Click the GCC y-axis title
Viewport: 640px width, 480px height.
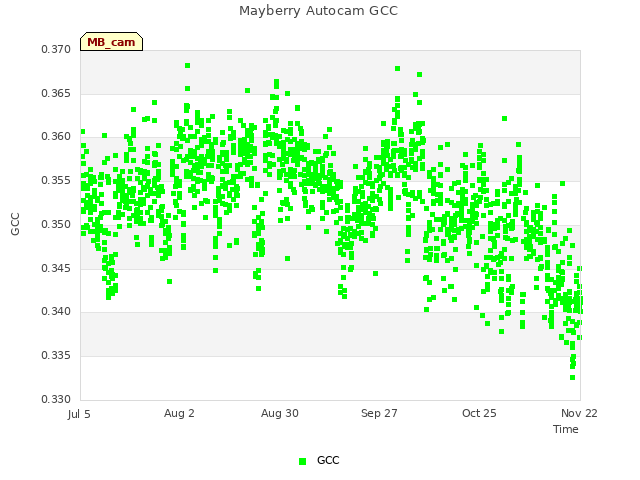point(15,224)
